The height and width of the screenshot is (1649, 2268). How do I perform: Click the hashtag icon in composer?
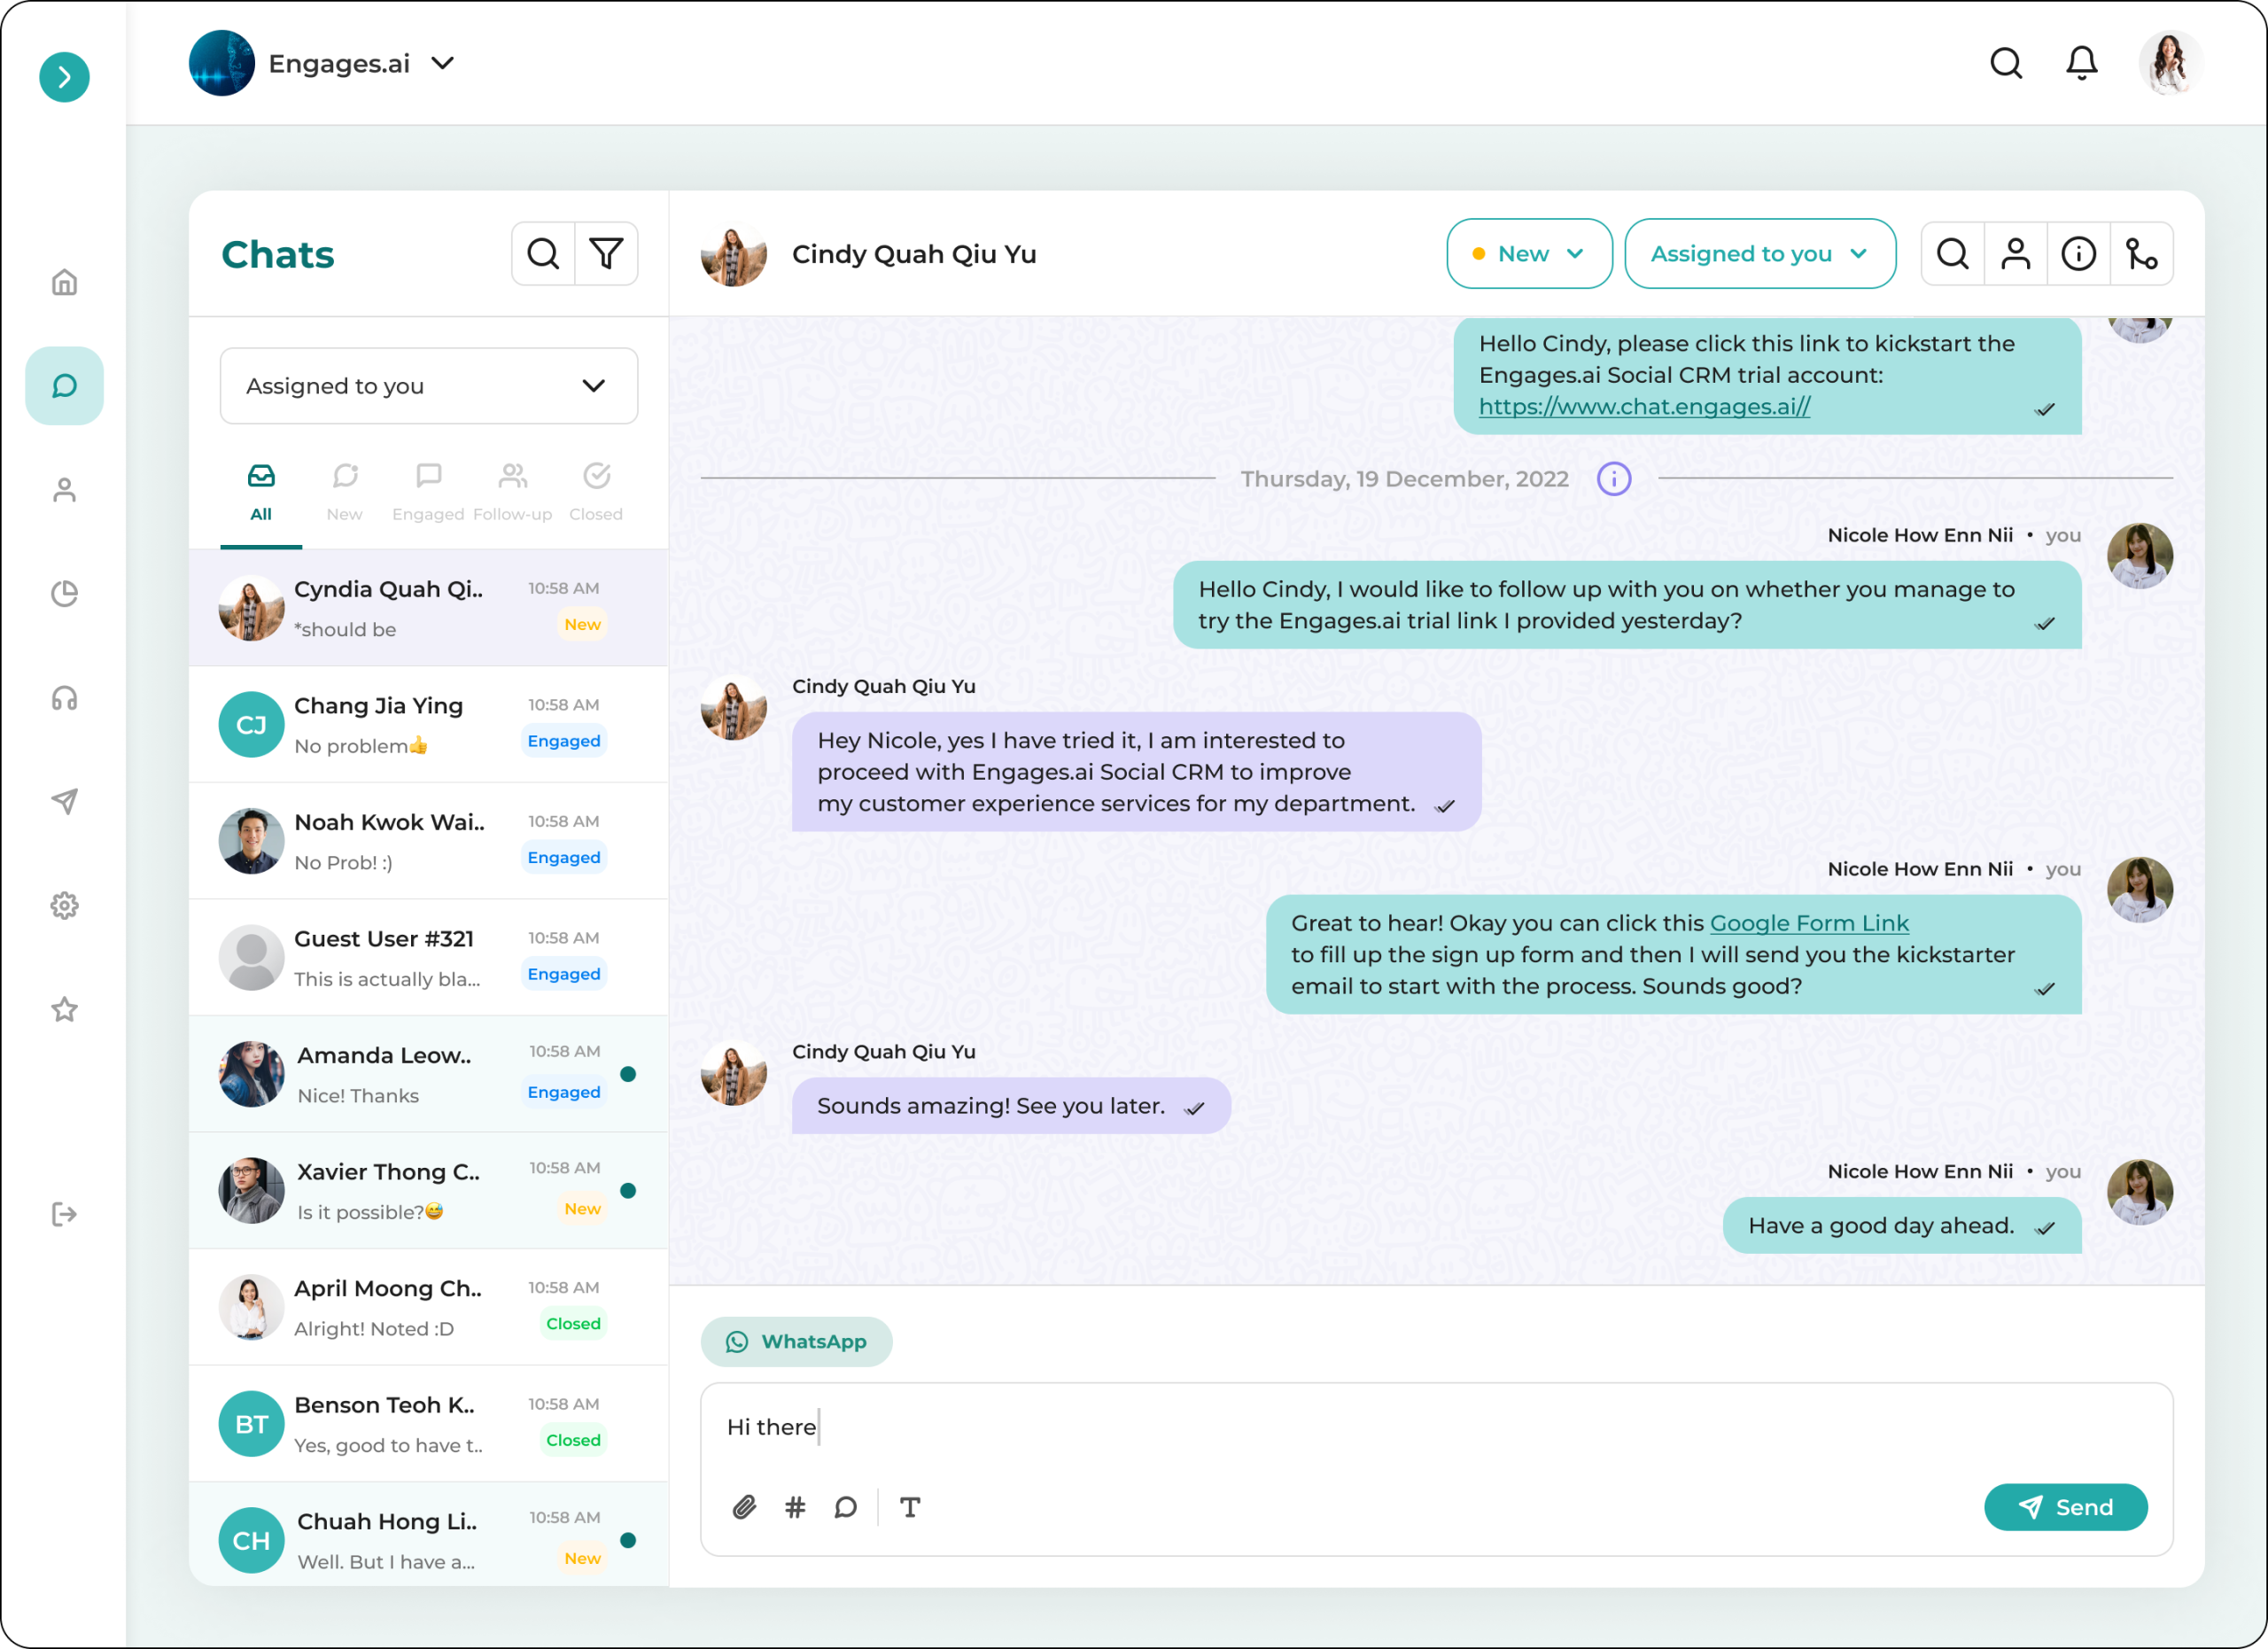(x=795, y=1507)
